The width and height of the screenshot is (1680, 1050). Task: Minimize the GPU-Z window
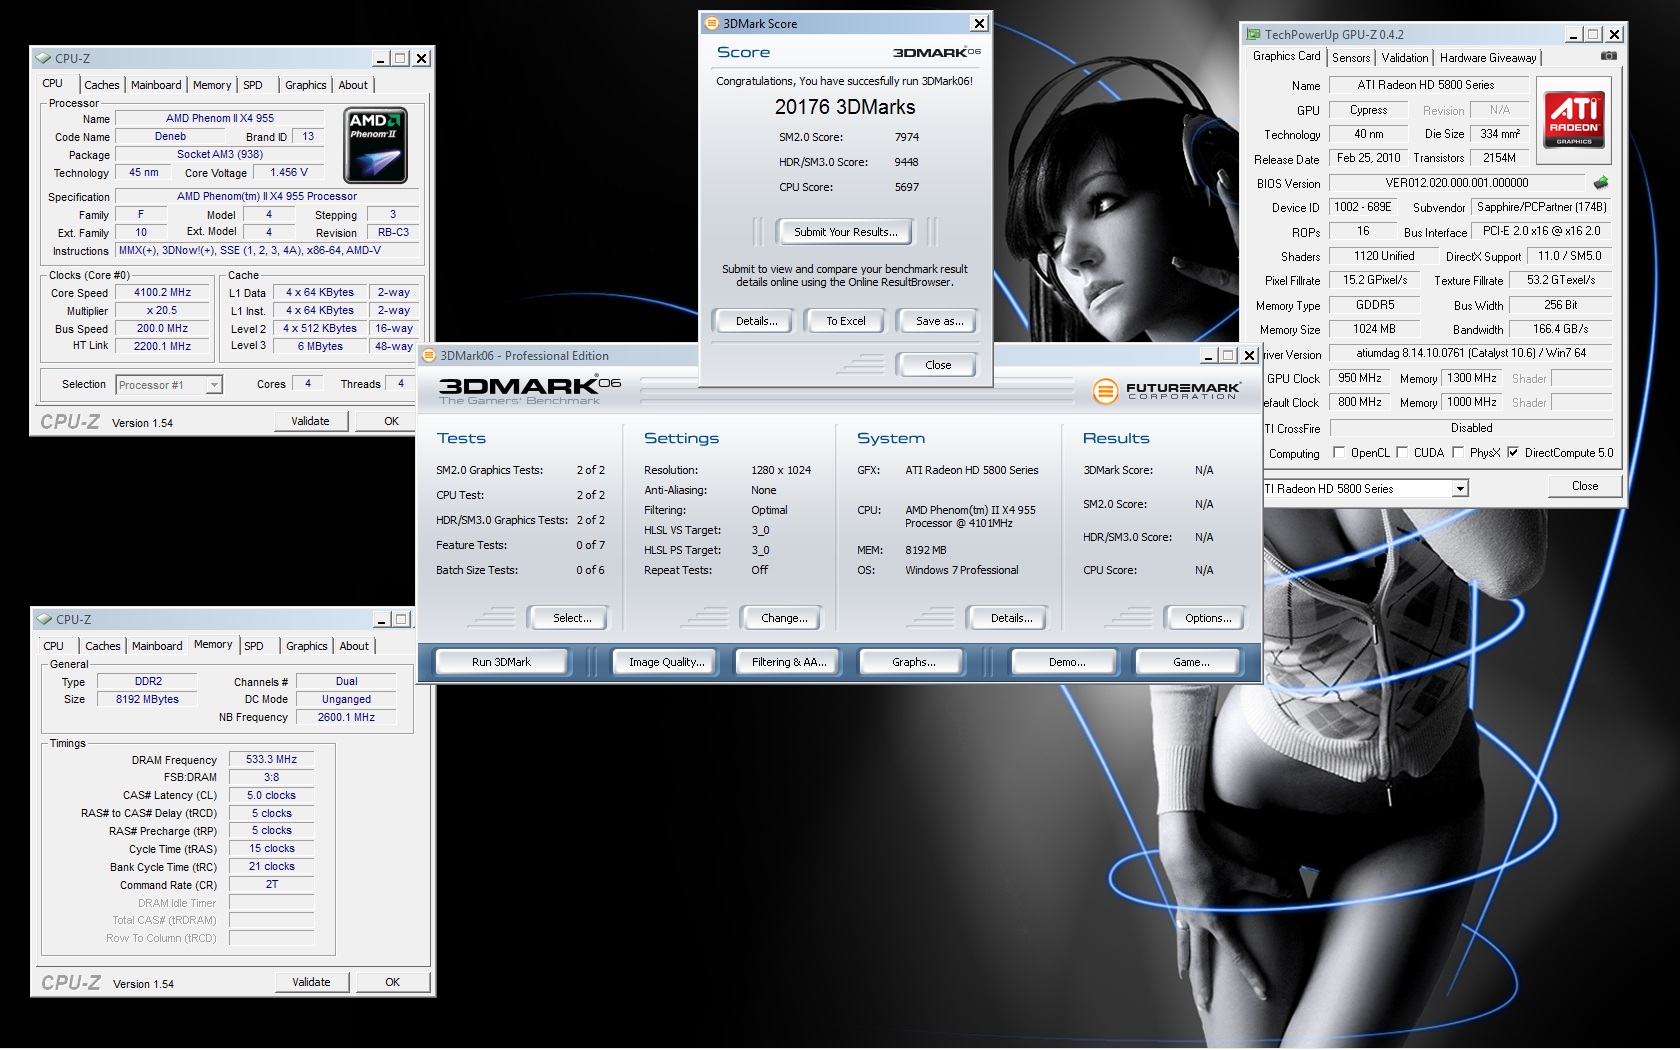[x=1574, y=34]
